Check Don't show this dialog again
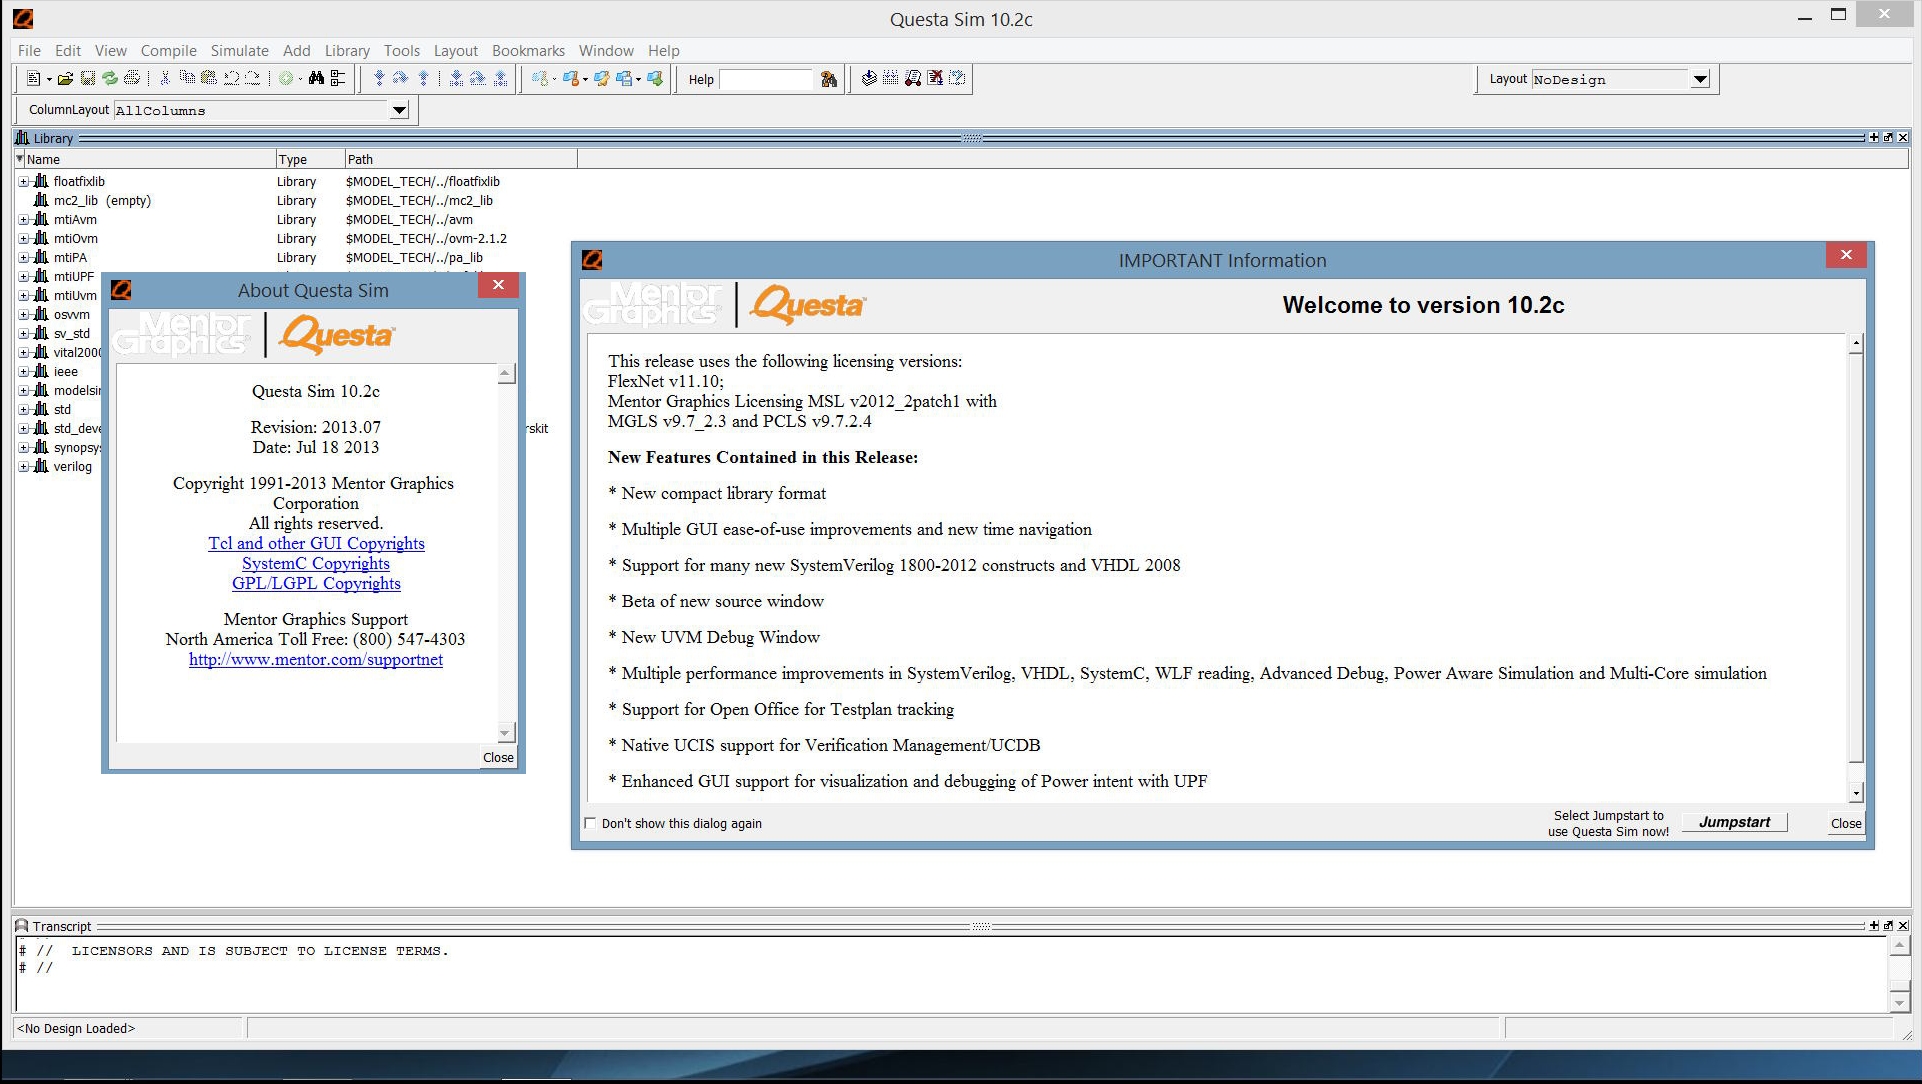The height and width of the screenshot is (1084, 1922). click(x=590, y=824)
